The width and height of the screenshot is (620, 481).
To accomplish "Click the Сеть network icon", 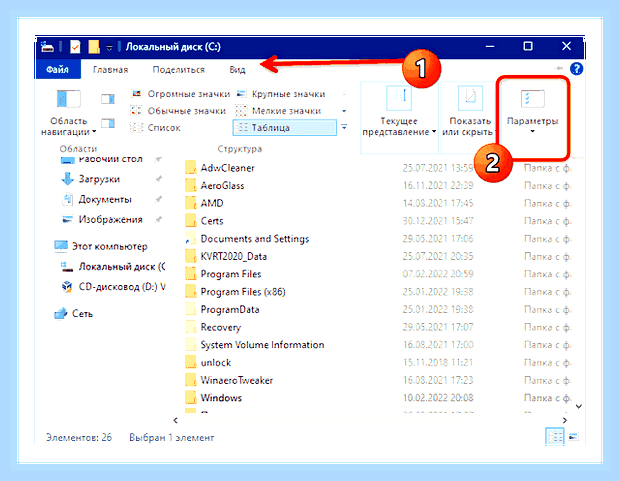I will coord(61,314).
